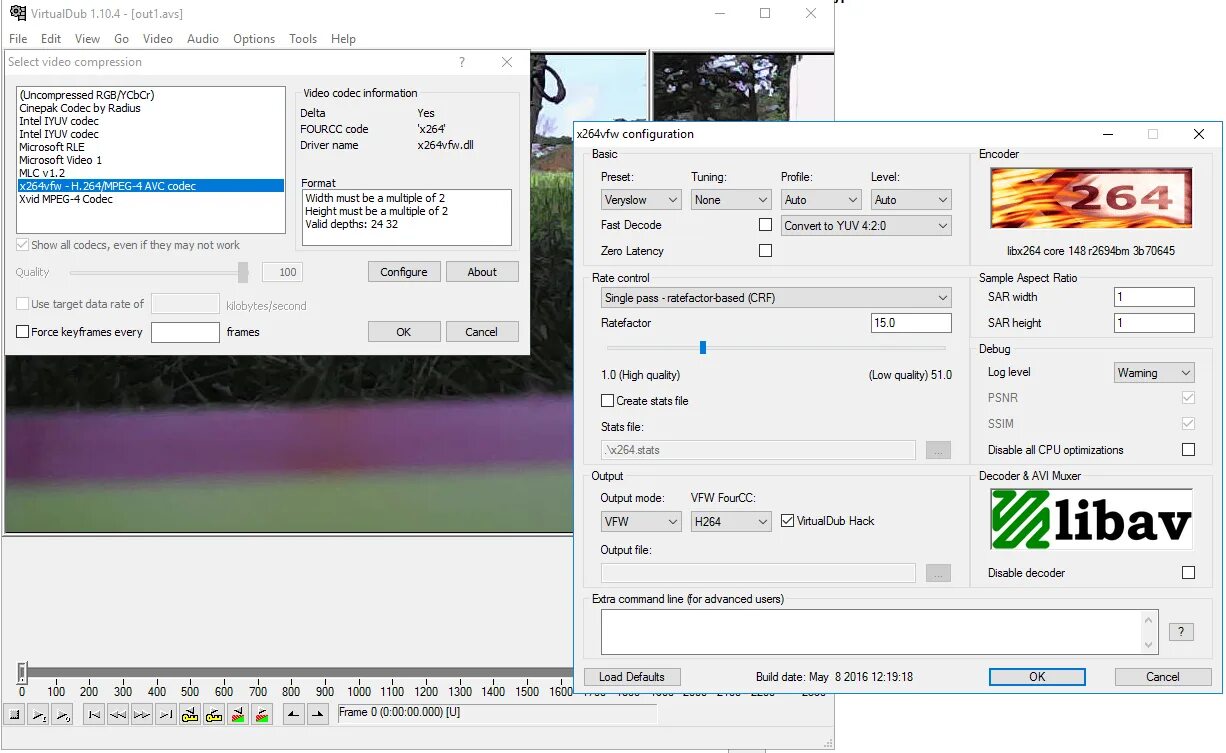Click the Stop playback button in VirtualDub toolbar
This screenshot has height=753, width=1226.
click(15, 714)
